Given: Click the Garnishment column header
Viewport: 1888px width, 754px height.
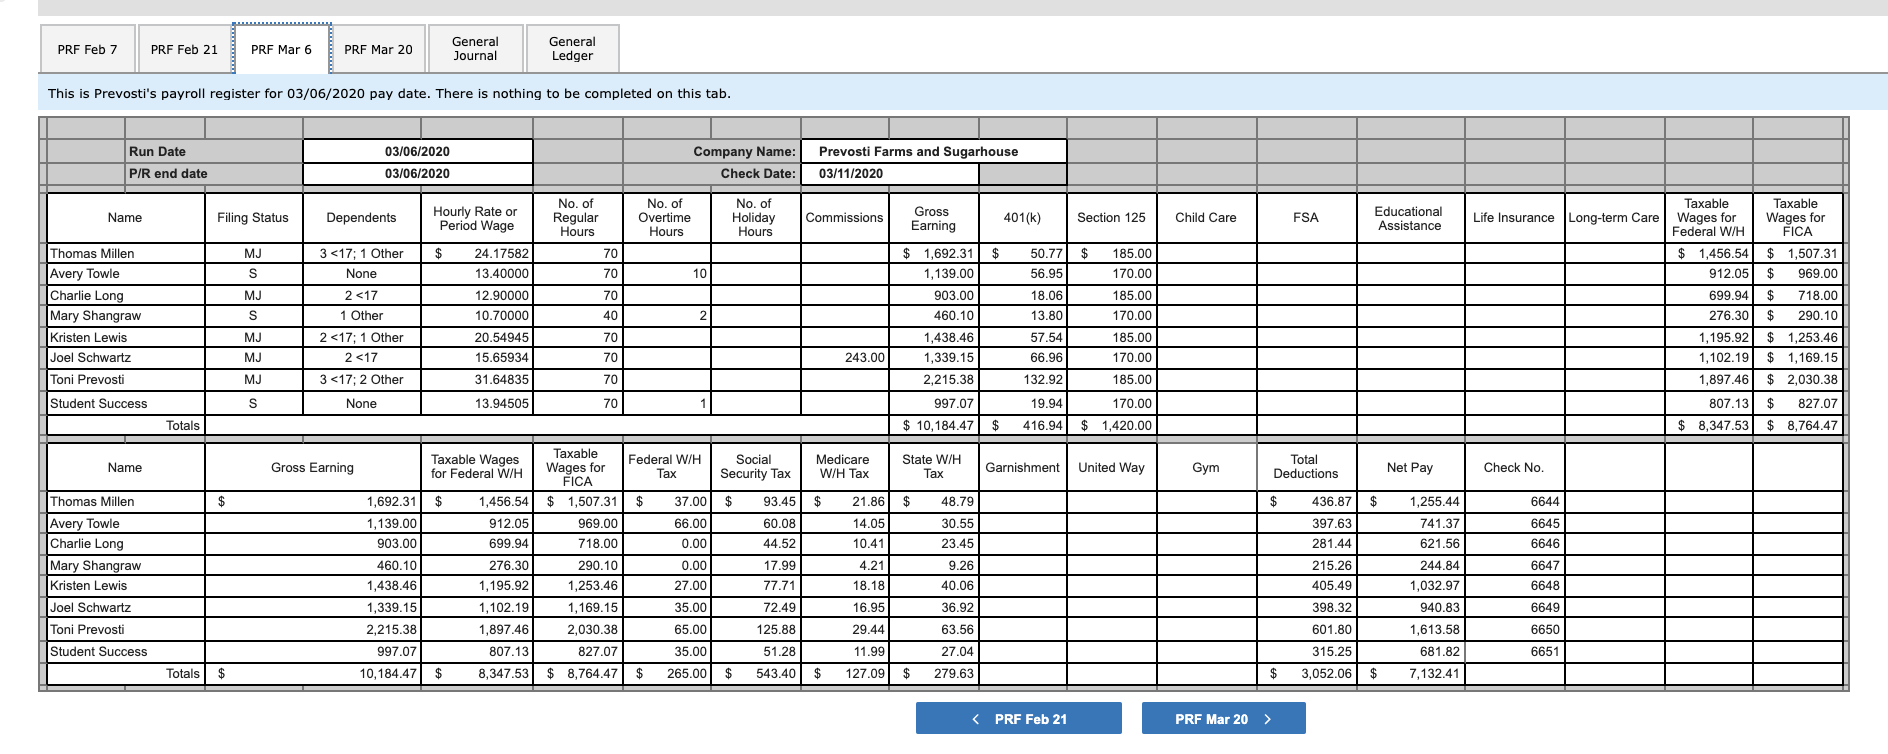Looking at the screenshot, I should [1022, 467].
